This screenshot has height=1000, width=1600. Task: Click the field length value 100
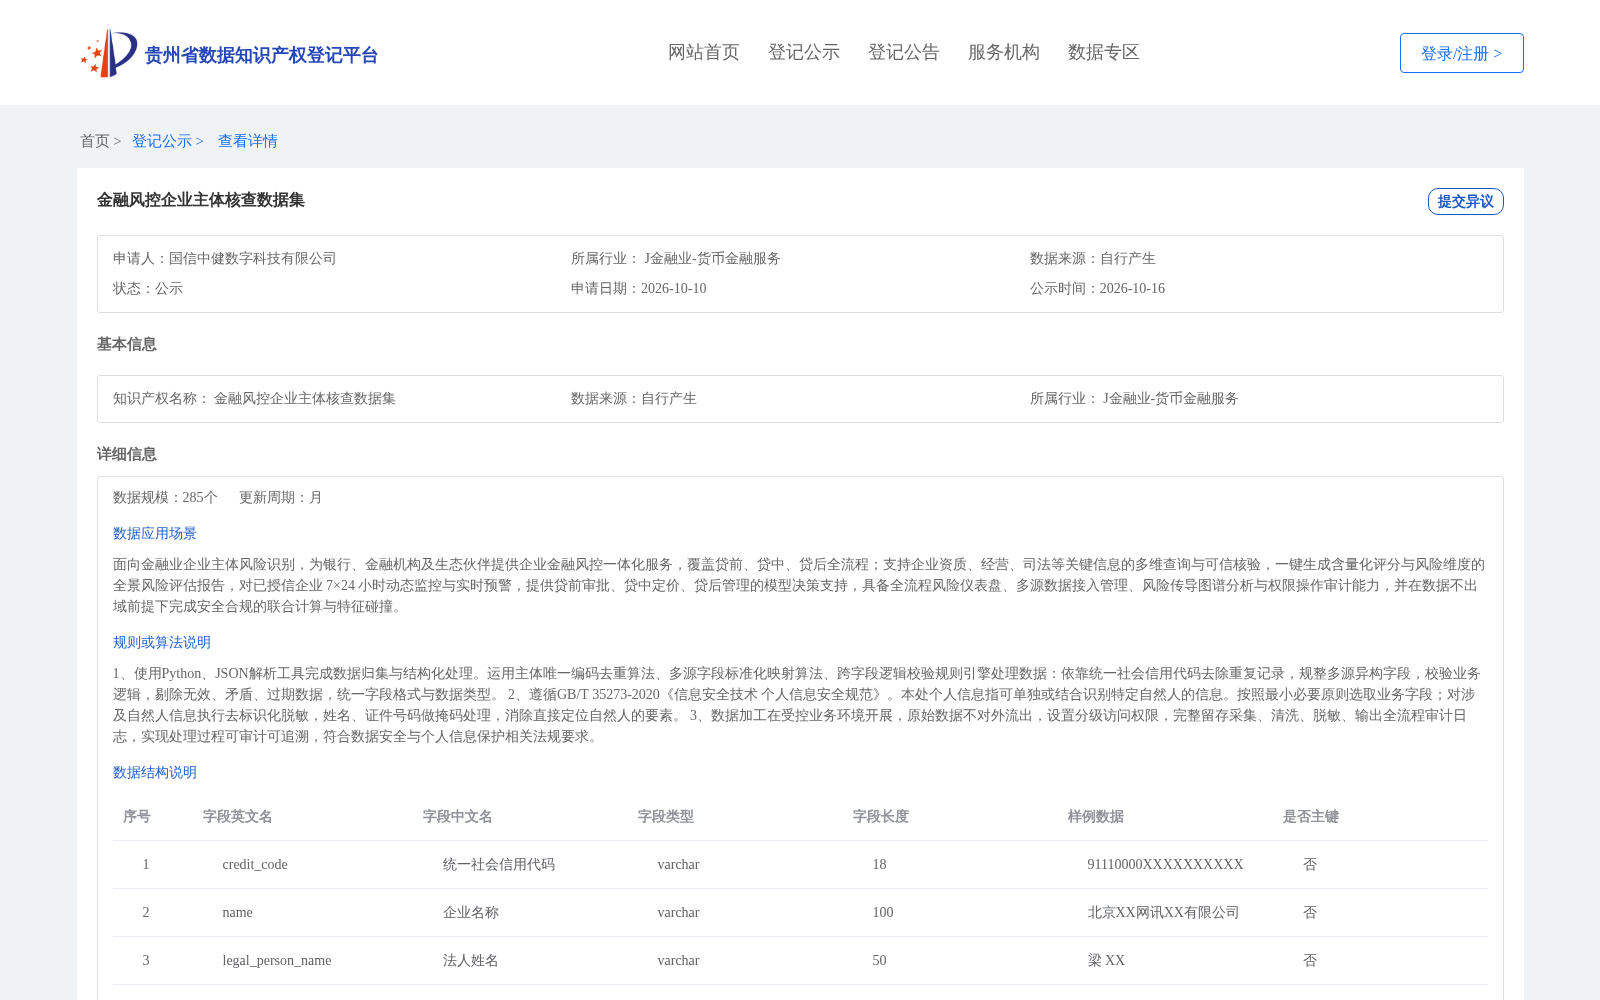tap(883, 912)
